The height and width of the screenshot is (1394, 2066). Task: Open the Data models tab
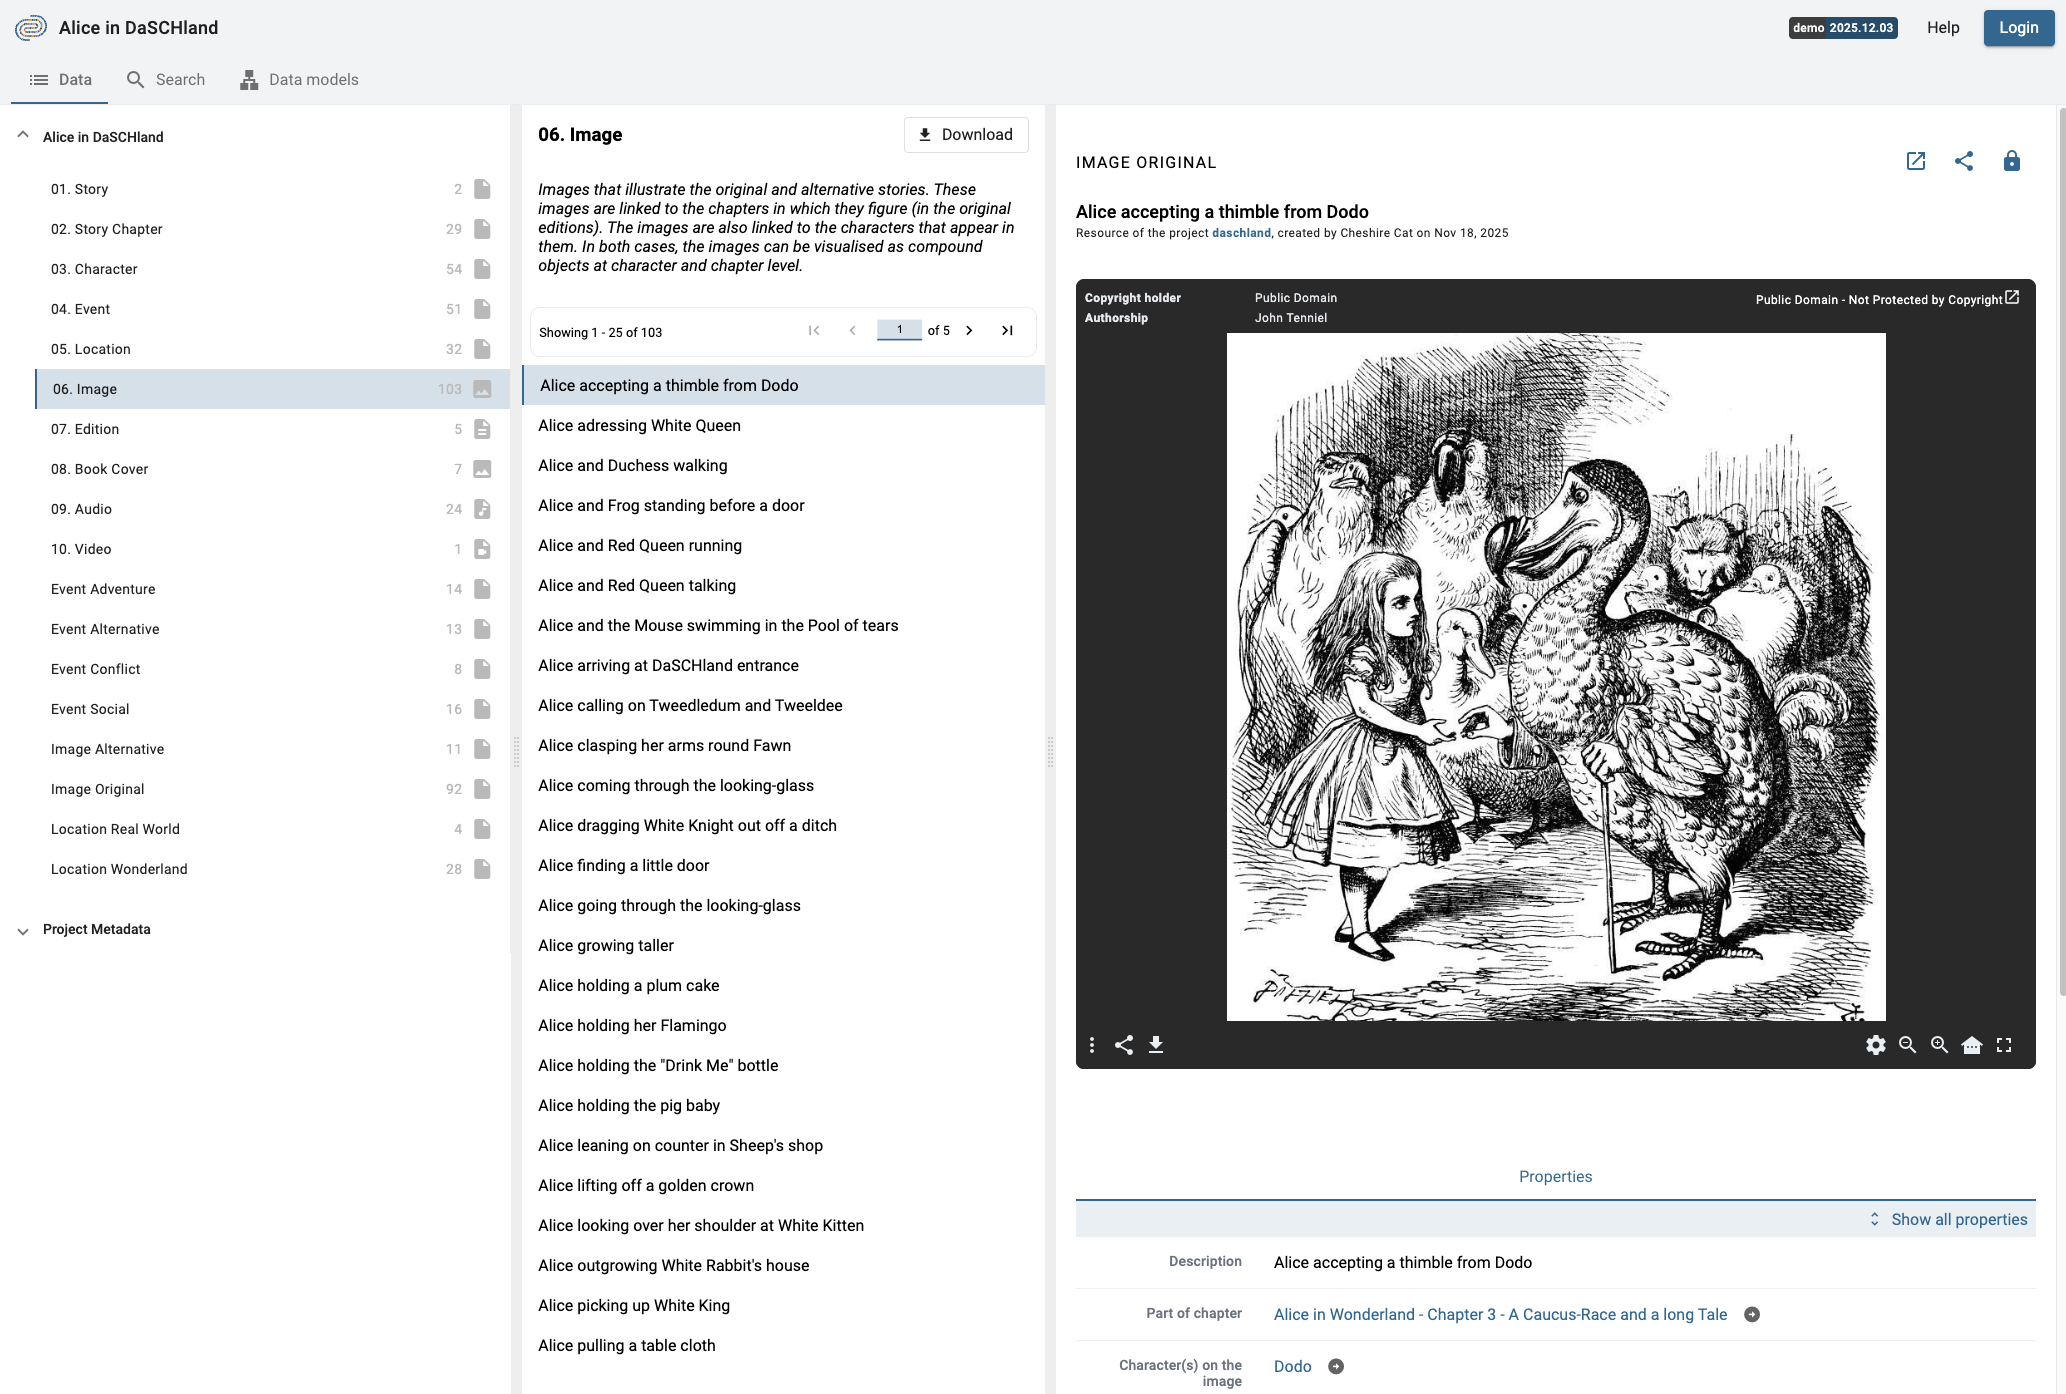299,79
